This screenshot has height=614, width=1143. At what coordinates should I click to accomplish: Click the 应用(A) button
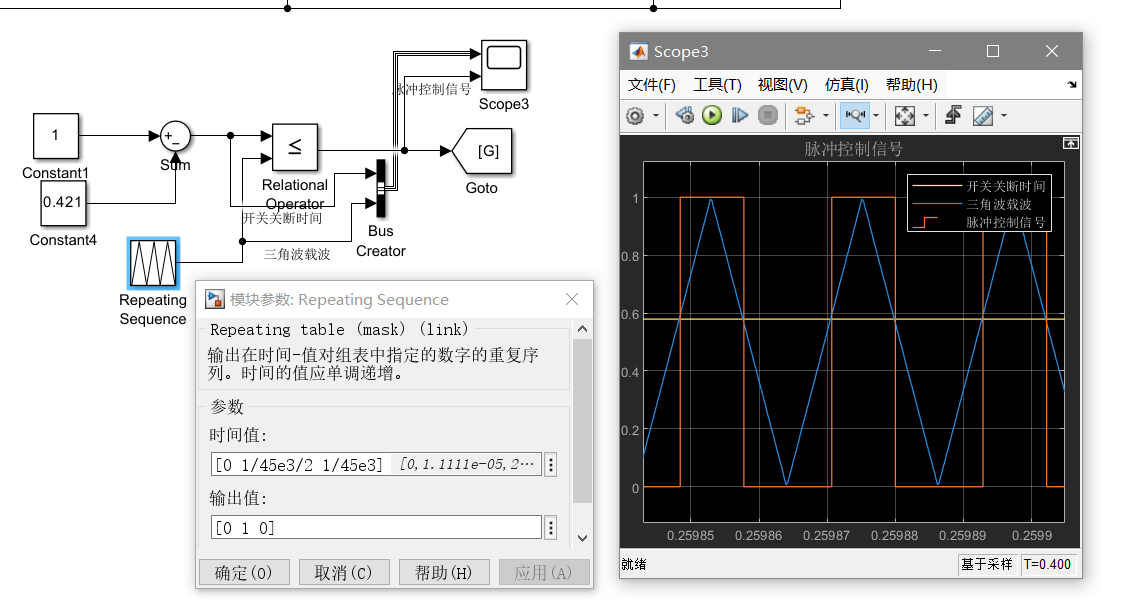click(x=544, y=572)
